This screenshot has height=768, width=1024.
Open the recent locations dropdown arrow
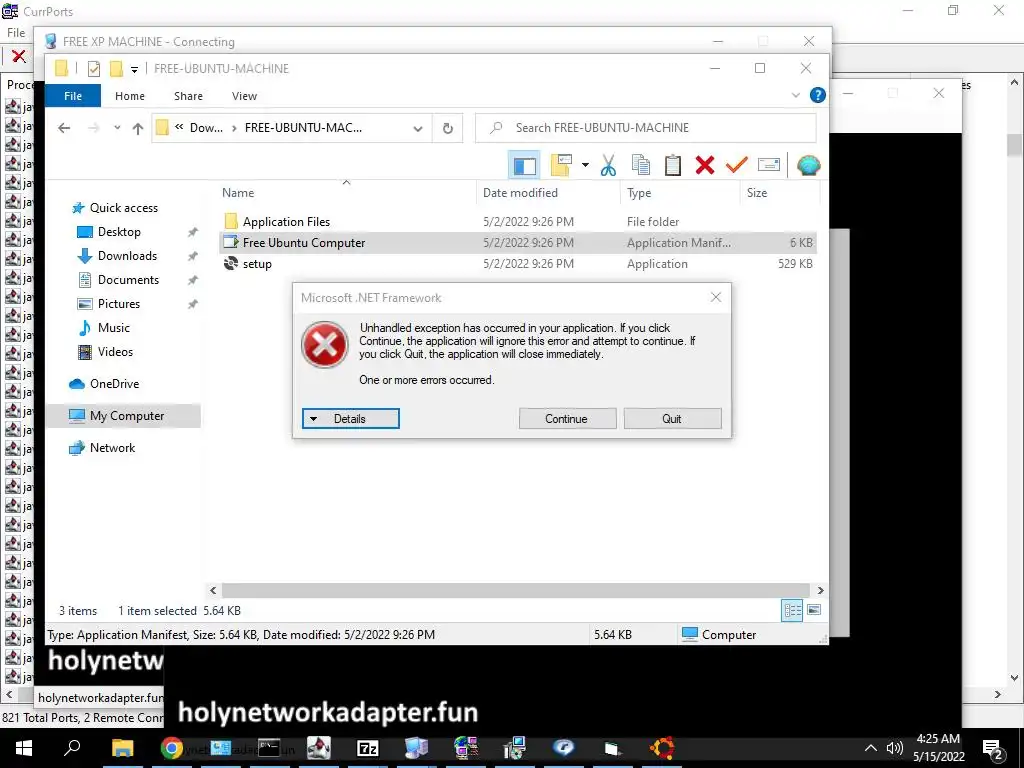pos(117,128)
